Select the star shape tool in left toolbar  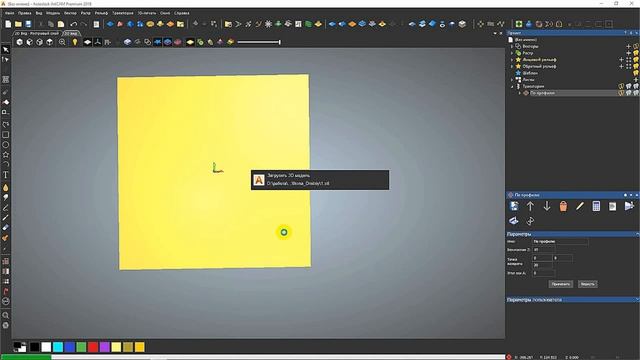[x=6, y=155]
